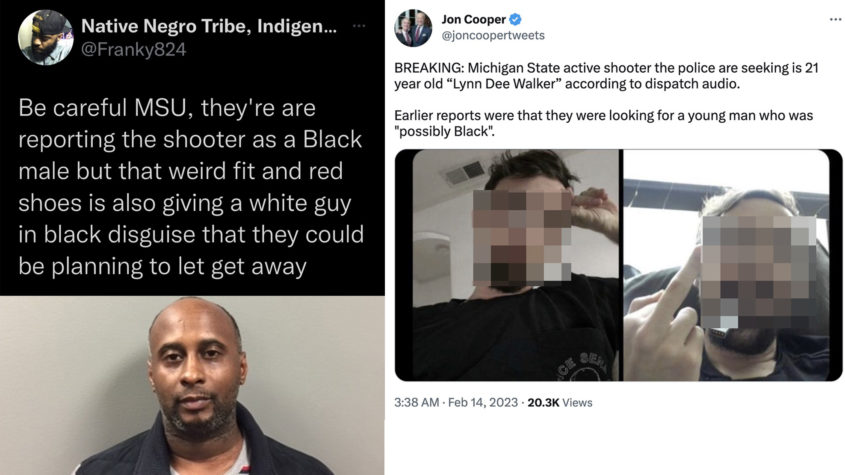The height and width of the screenshot is (475, 845).
Task: Click the Feb 14, 2023 date
Action: coord(482,403)
